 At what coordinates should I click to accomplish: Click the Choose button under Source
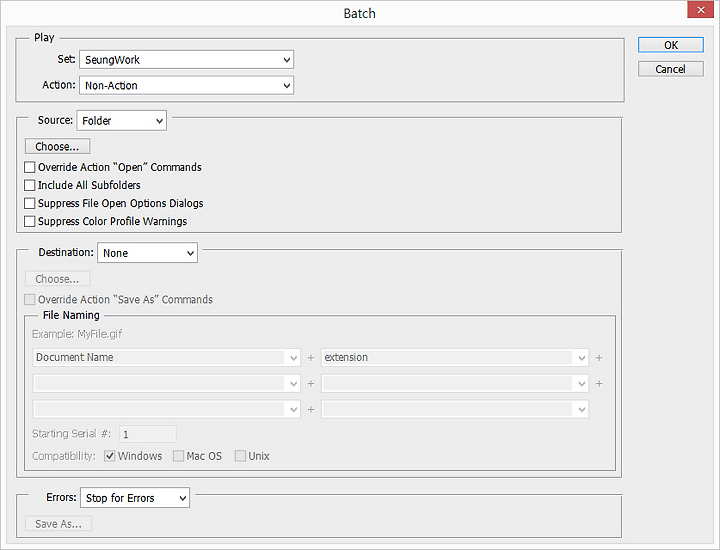(x=57, y=146)
